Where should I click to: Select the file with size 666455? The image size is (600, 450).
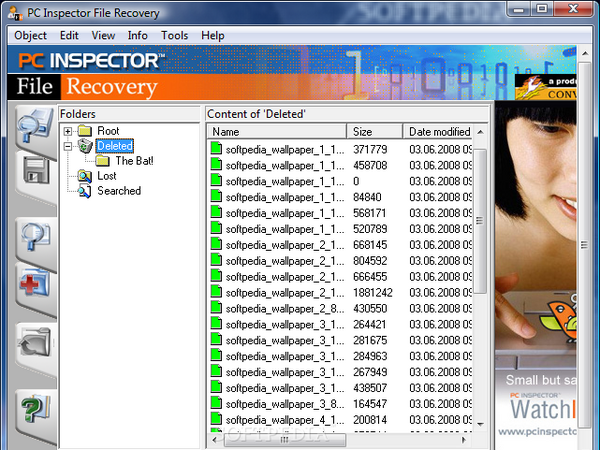(341, 276)
